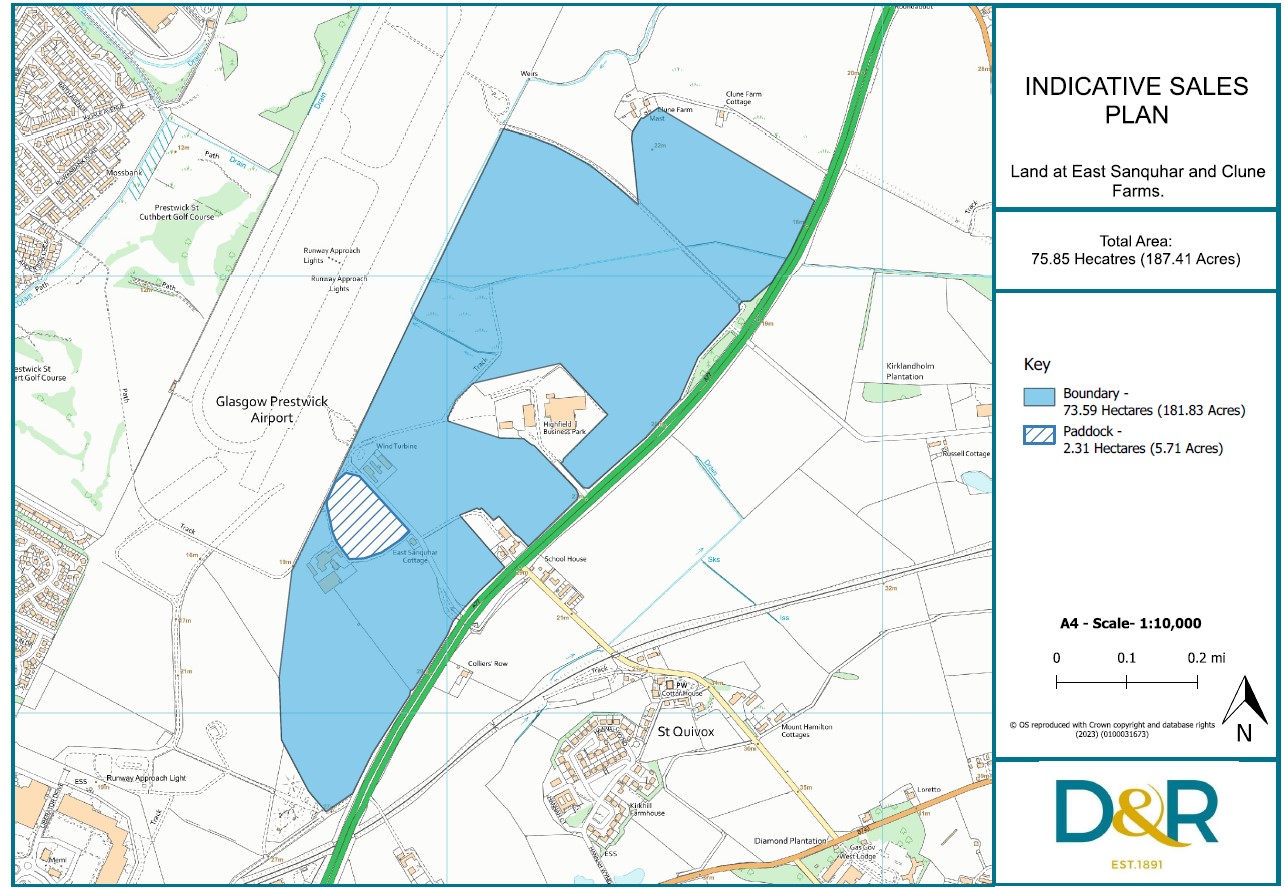The width and height of the screenshot is (1285, 889).
Task: Click the "Russell Cottage" label
Action: 965,453
